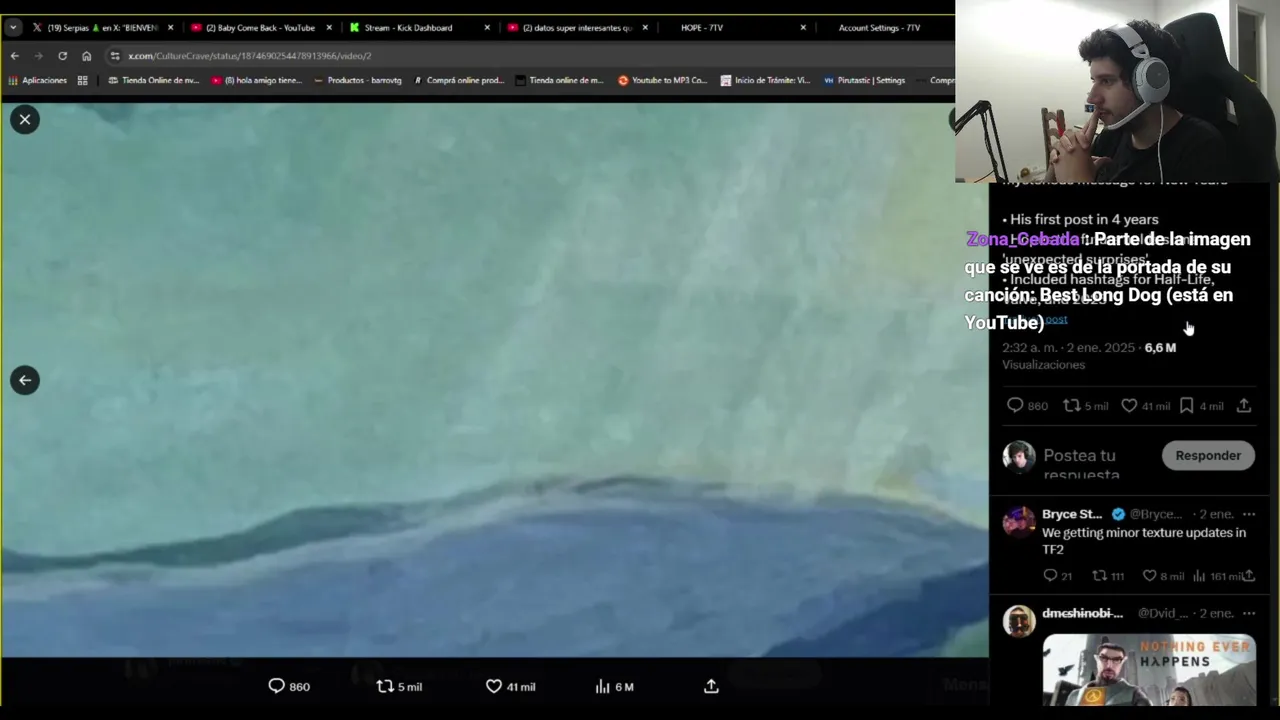Open the 'Tienda online de m...' bookmark
The height and width of the screenshot is (720, 1280).
click(x=559, y=81)
